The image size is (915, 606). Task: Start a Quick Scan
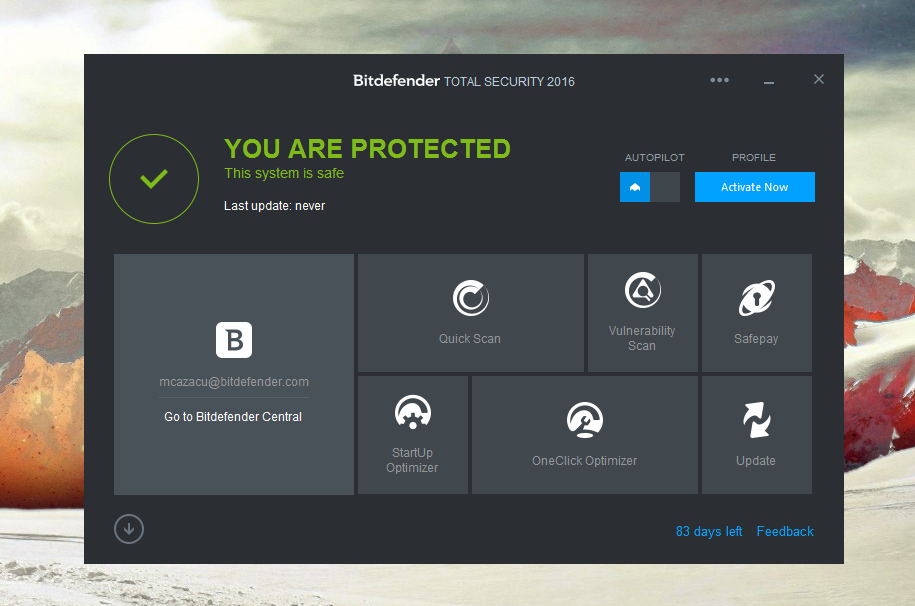point(470,313)
